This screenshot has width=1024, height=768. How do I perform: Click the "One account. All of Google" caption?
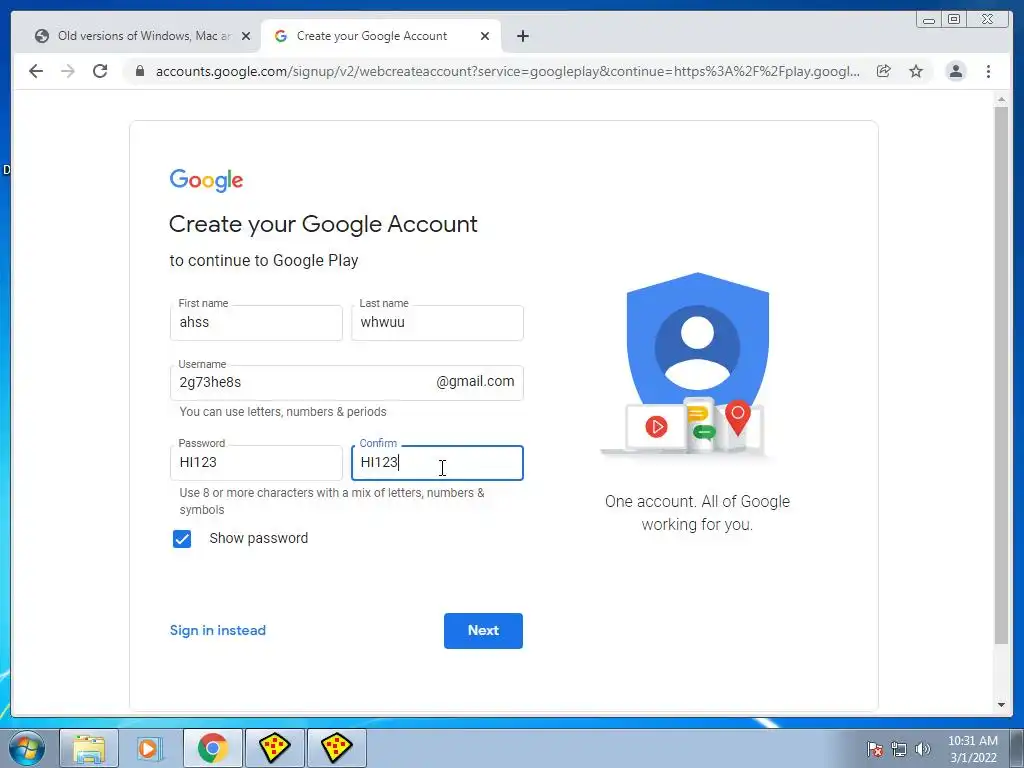697,513
